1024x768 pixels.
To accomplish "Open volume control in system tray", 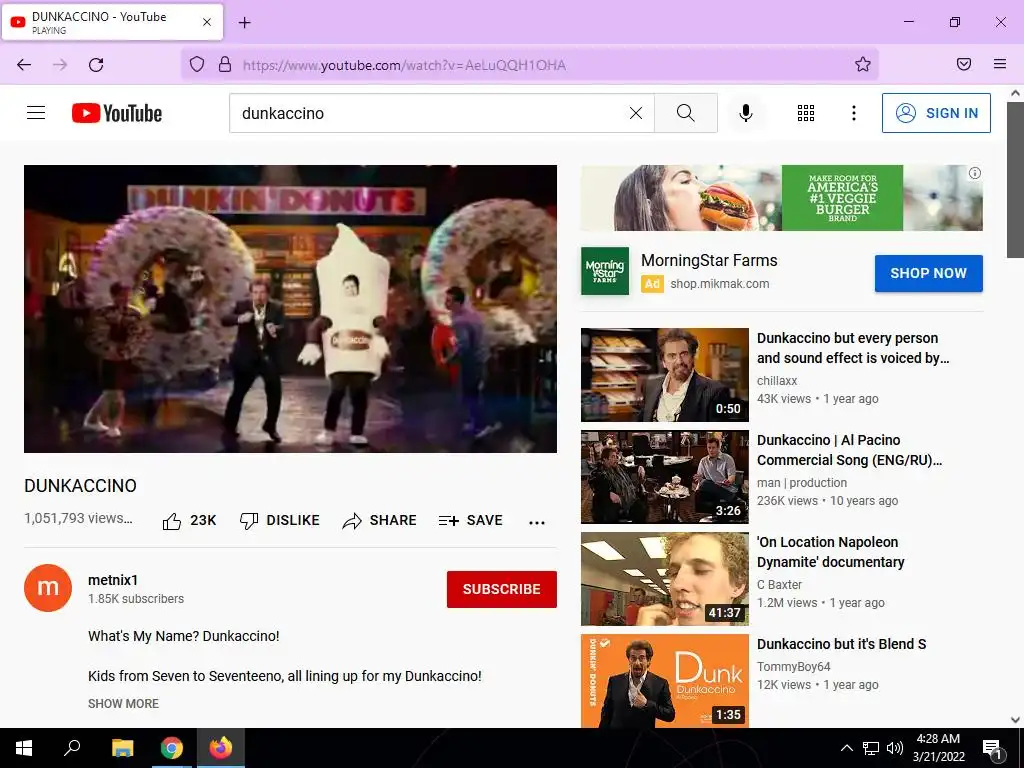I will (895, 748).
